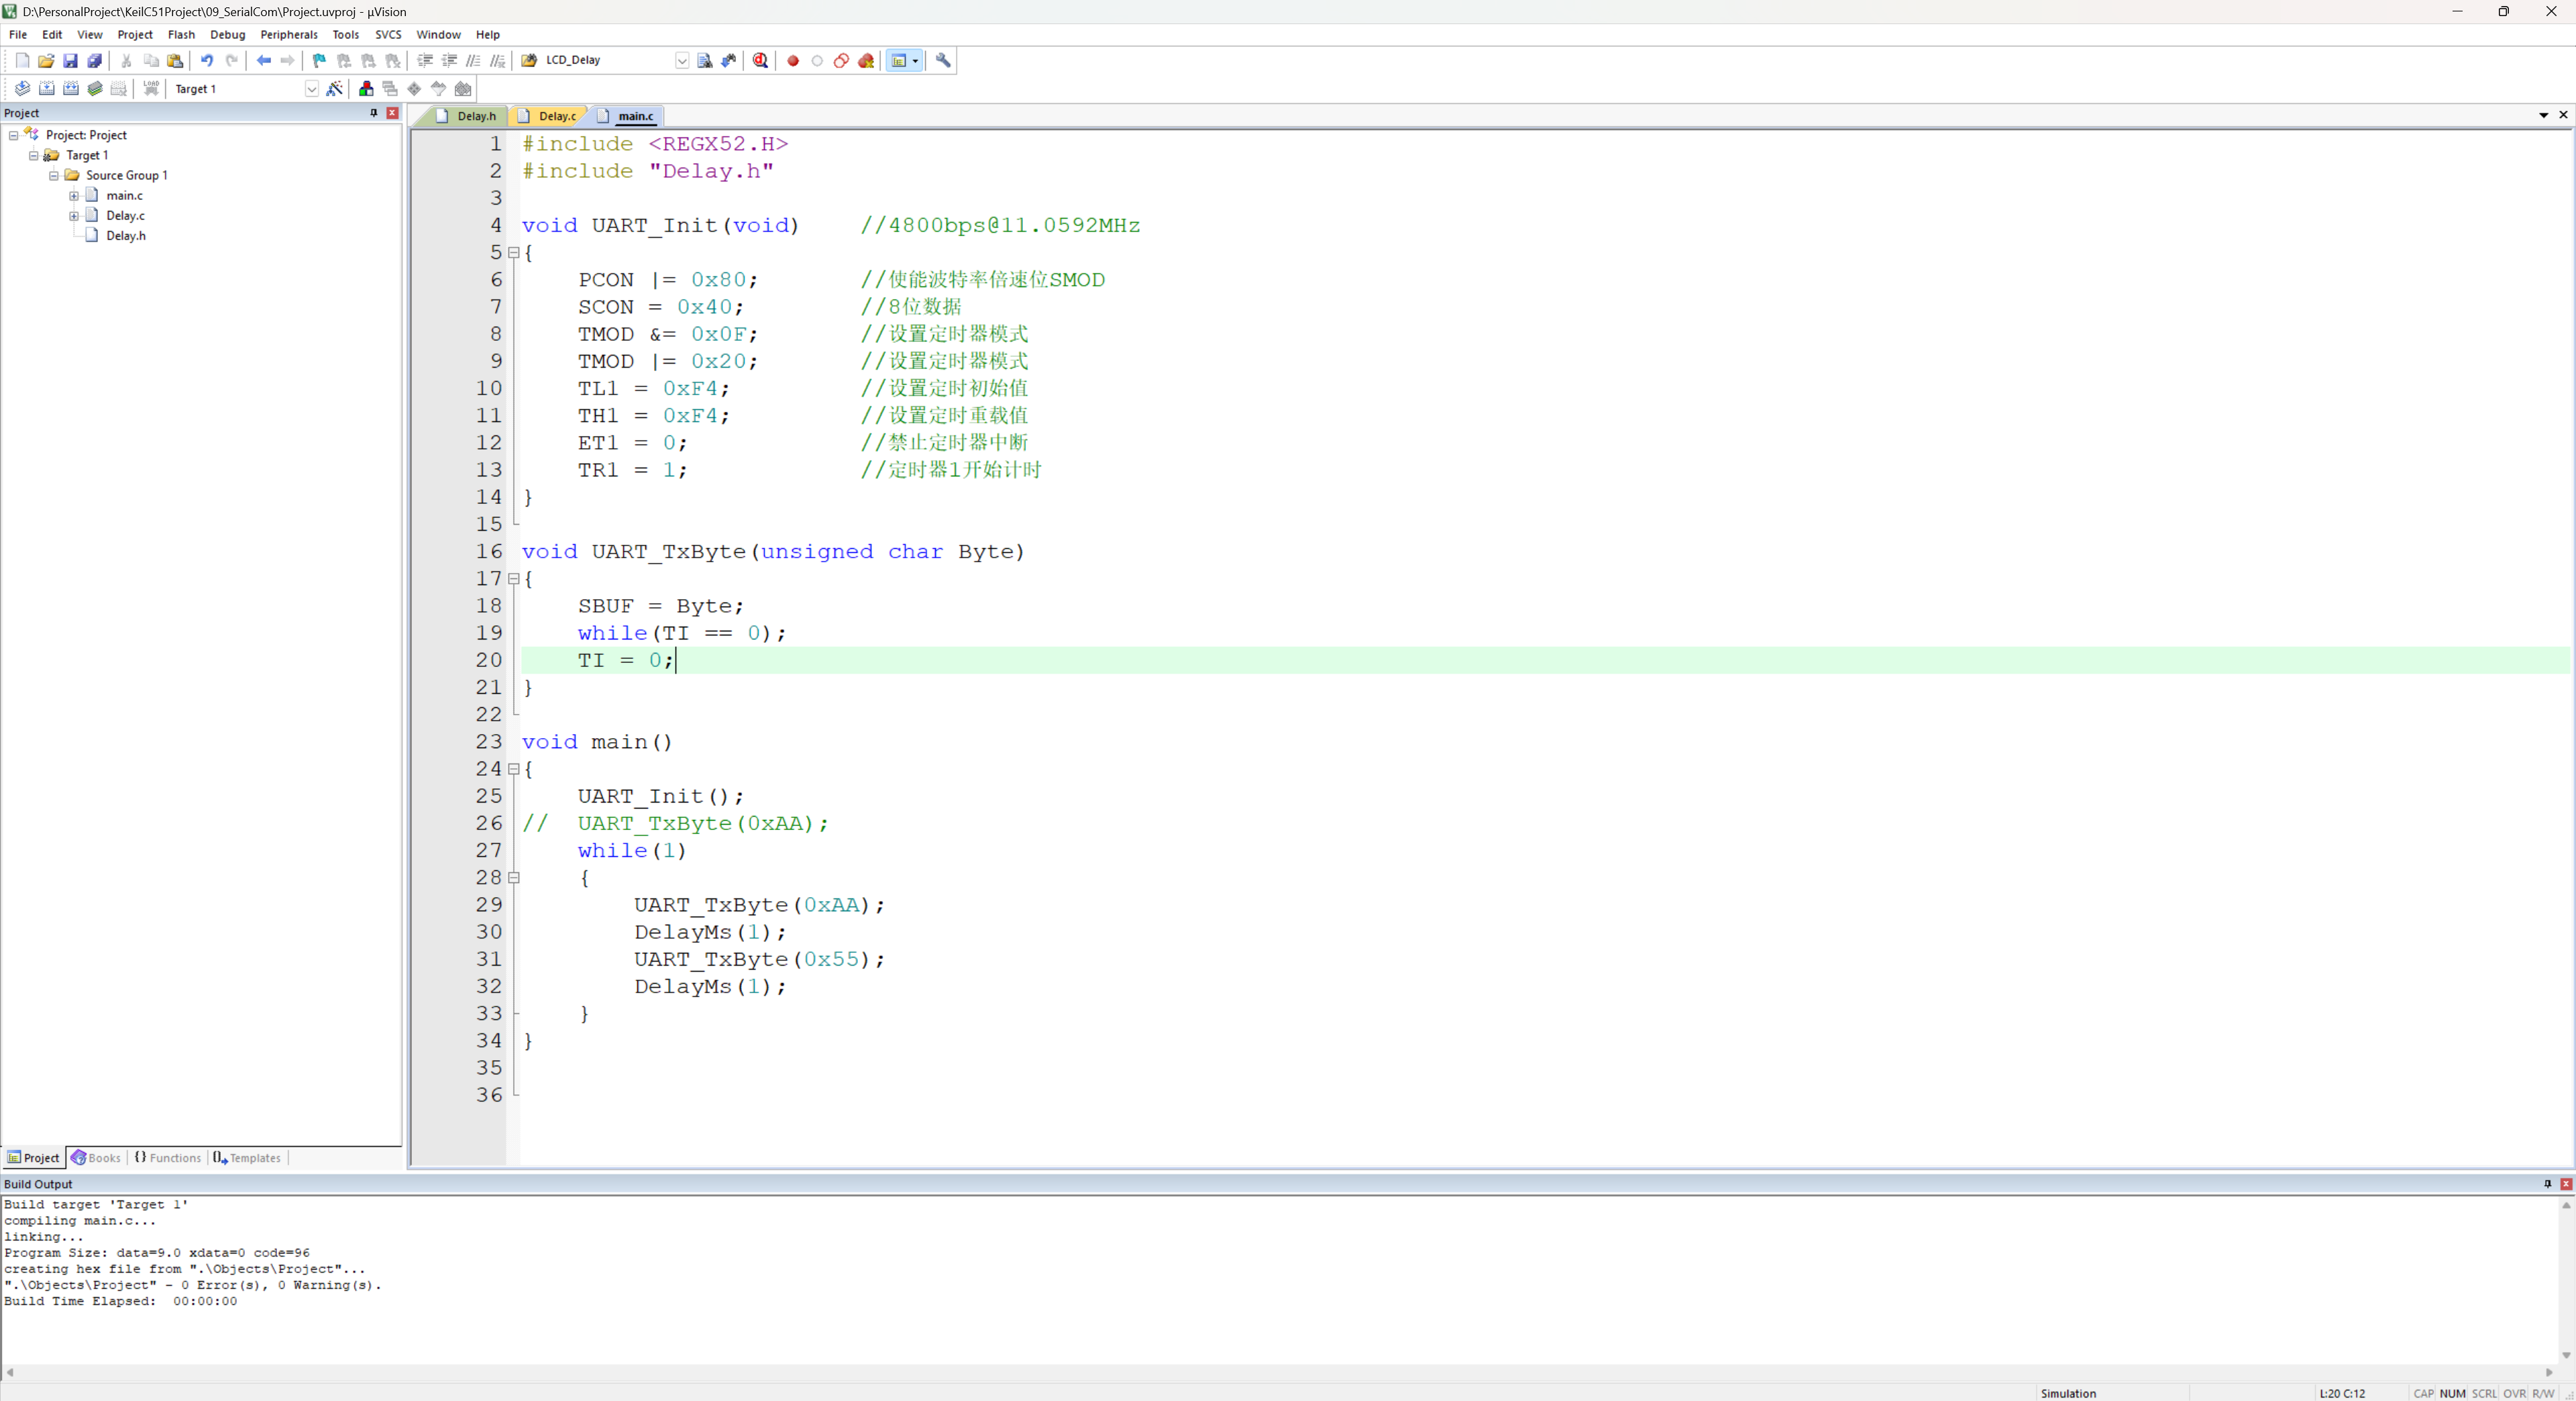Open Manage Project Items with colored blocks icon
The image size is (2576, 1401).
(x=366, y=88)
